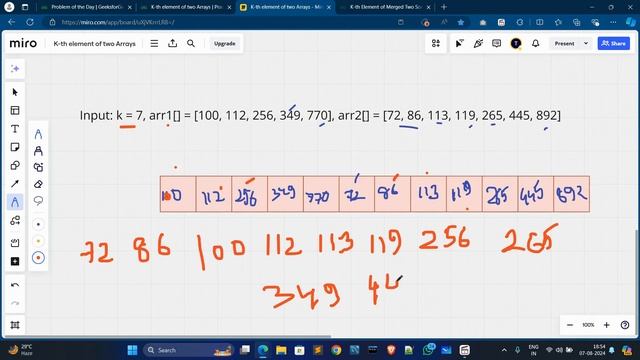Image resolution: width=640 pixels, height=360 pixels.
Task: Click the Present button
Action: pos(564,43)
